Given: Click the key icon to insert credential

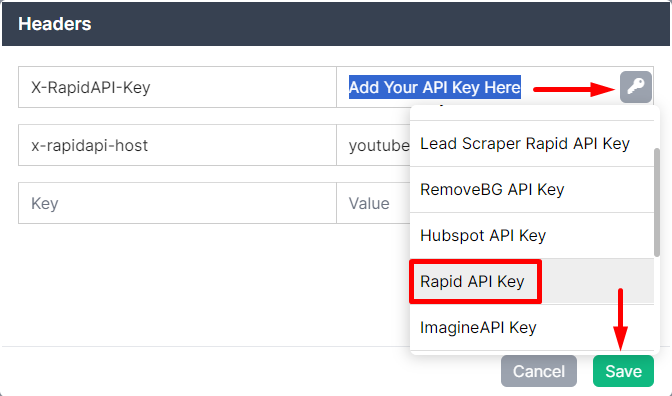Looking at the screenshot, I should coord(636,87).
